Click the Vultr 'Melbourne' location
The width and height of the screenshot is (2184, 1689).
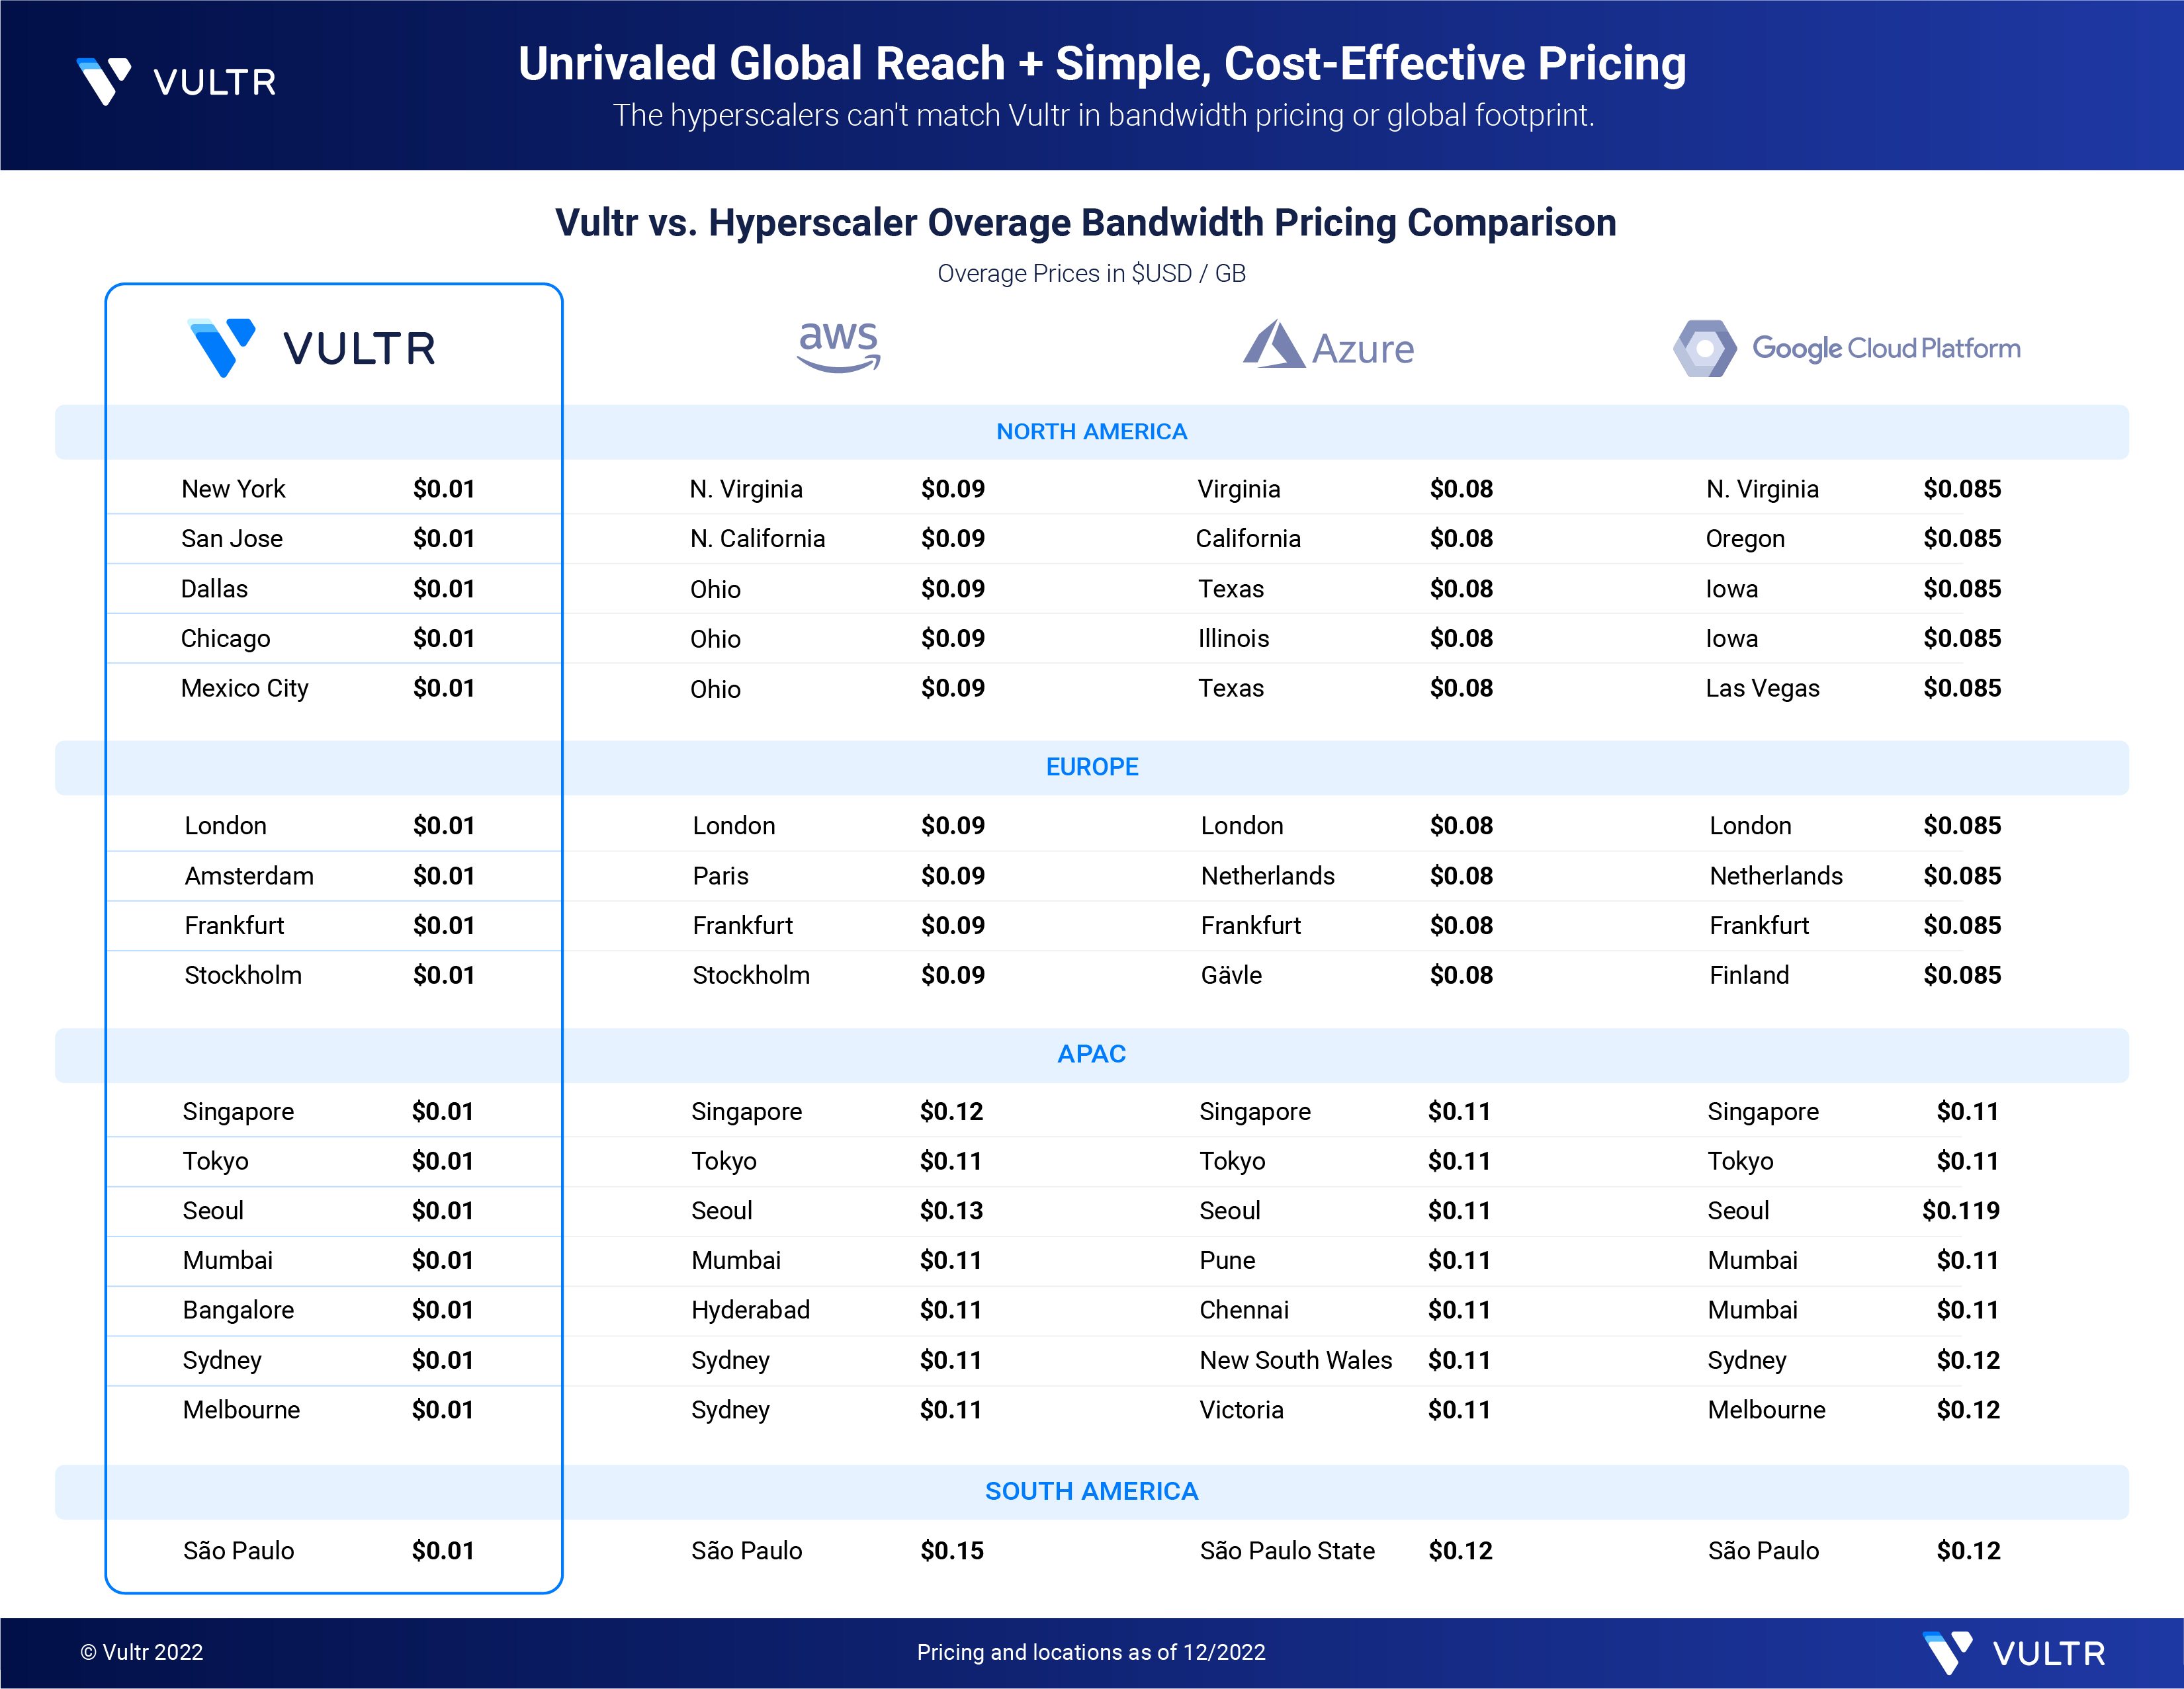(241, 1410)
